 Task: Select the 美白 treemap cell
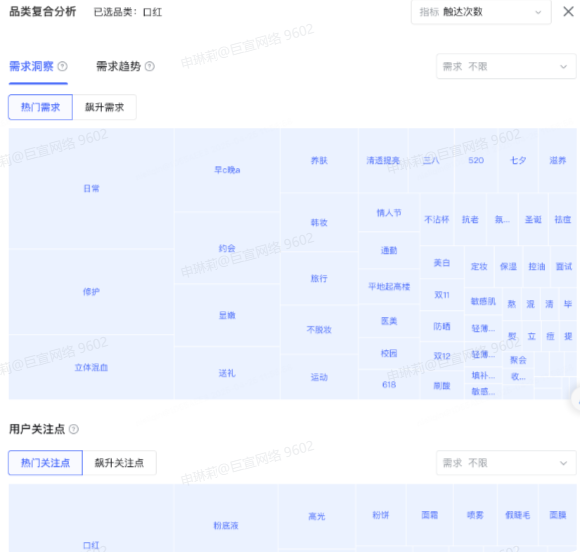442,263
